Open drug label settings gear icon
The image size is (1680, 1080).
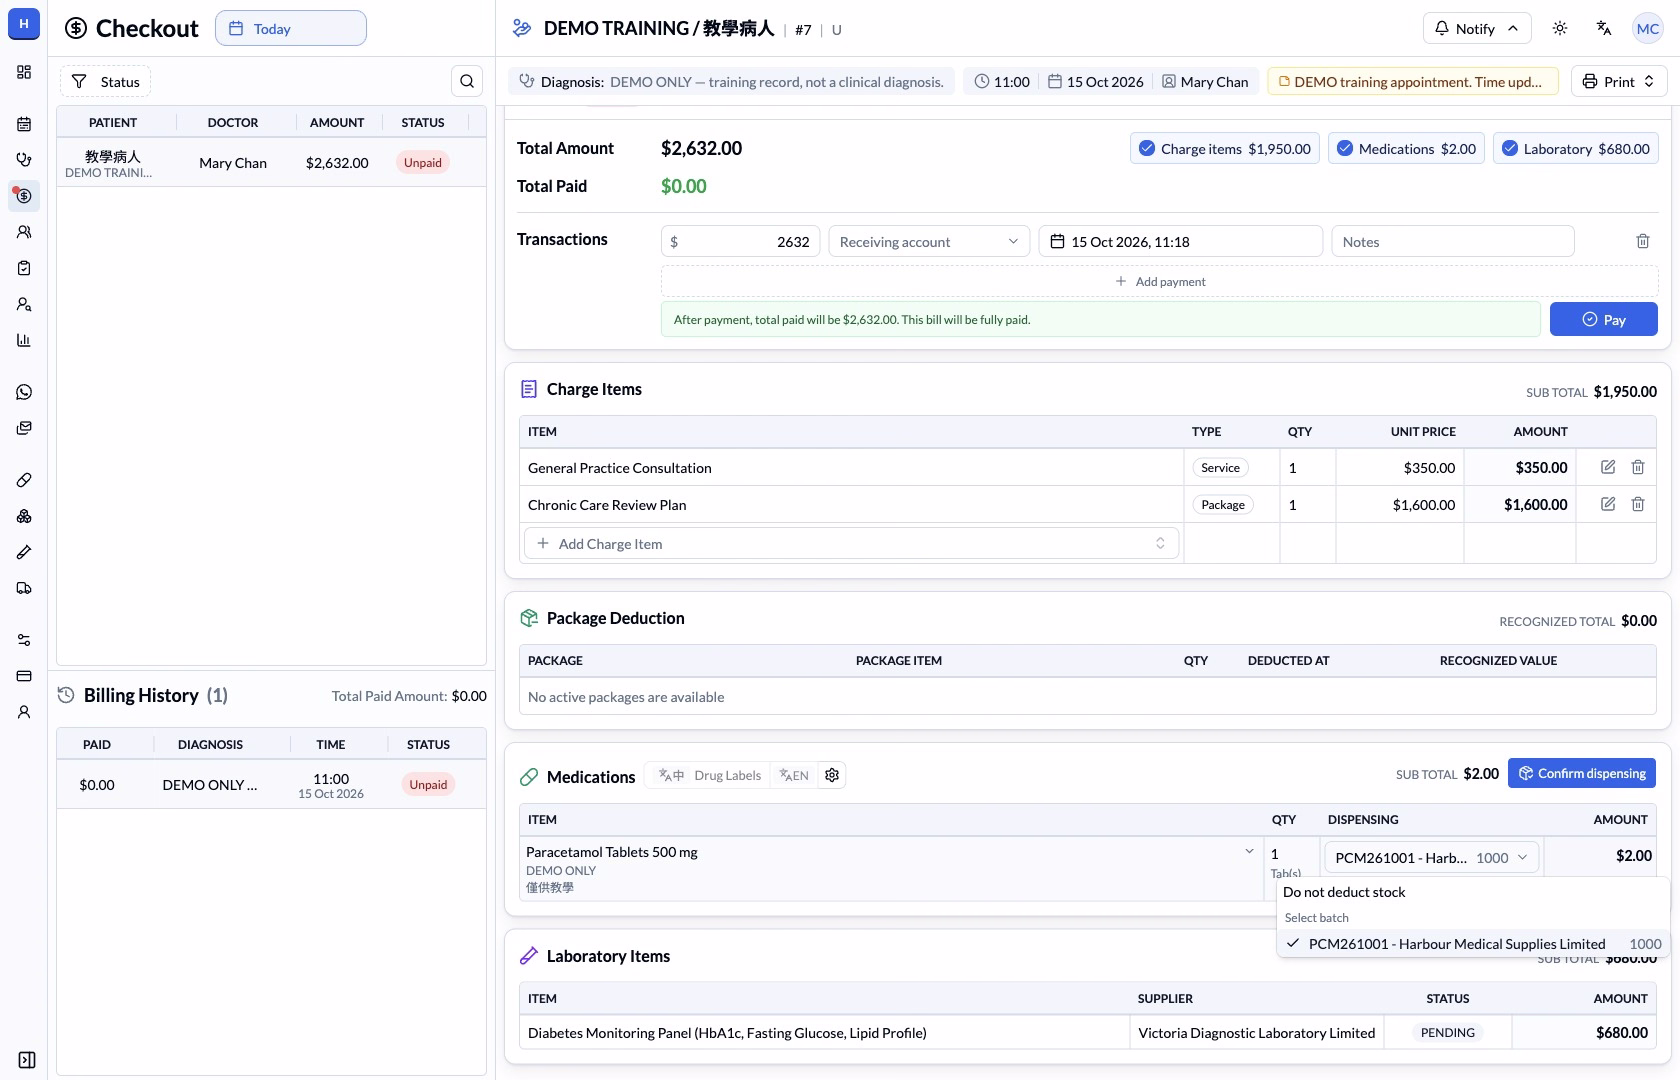click(x=832, y=775)
